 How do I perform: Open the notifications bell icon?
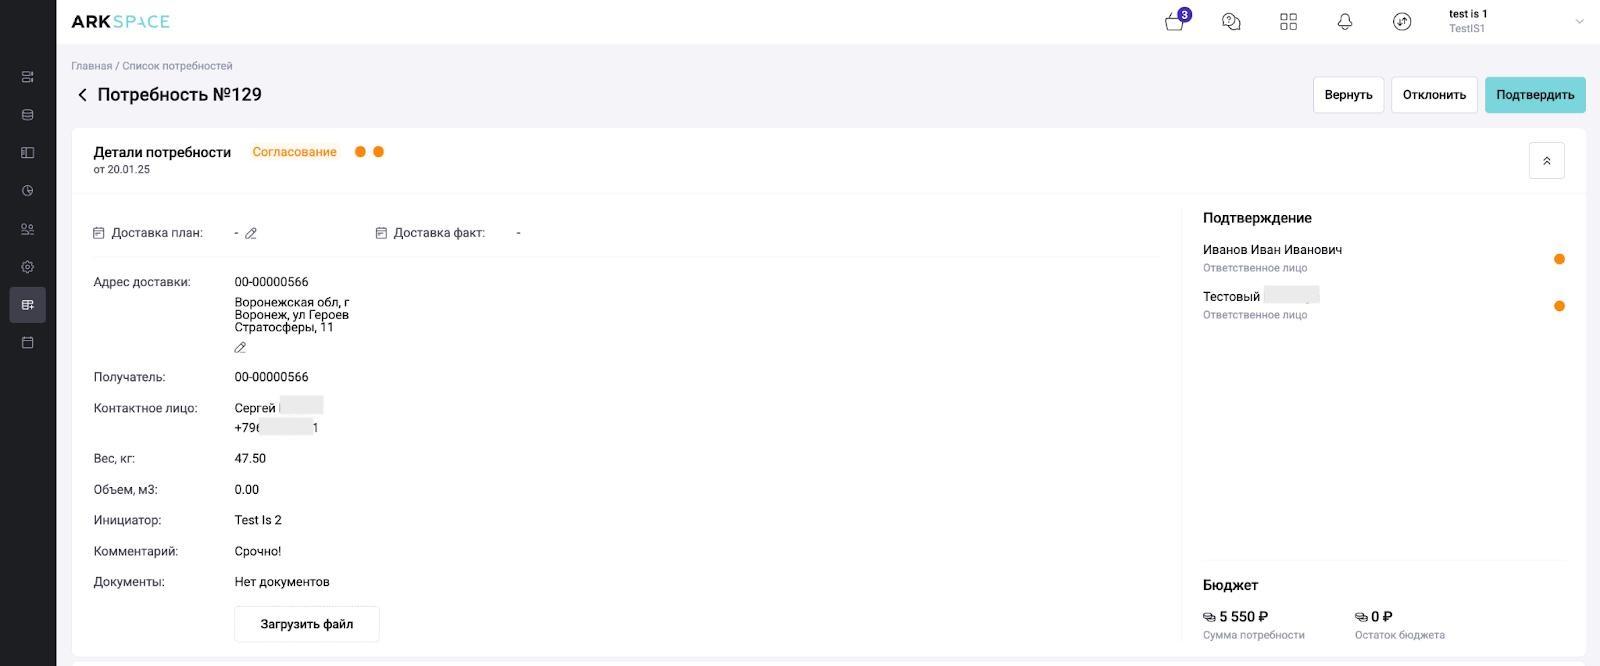click(x=1345, y=21)
